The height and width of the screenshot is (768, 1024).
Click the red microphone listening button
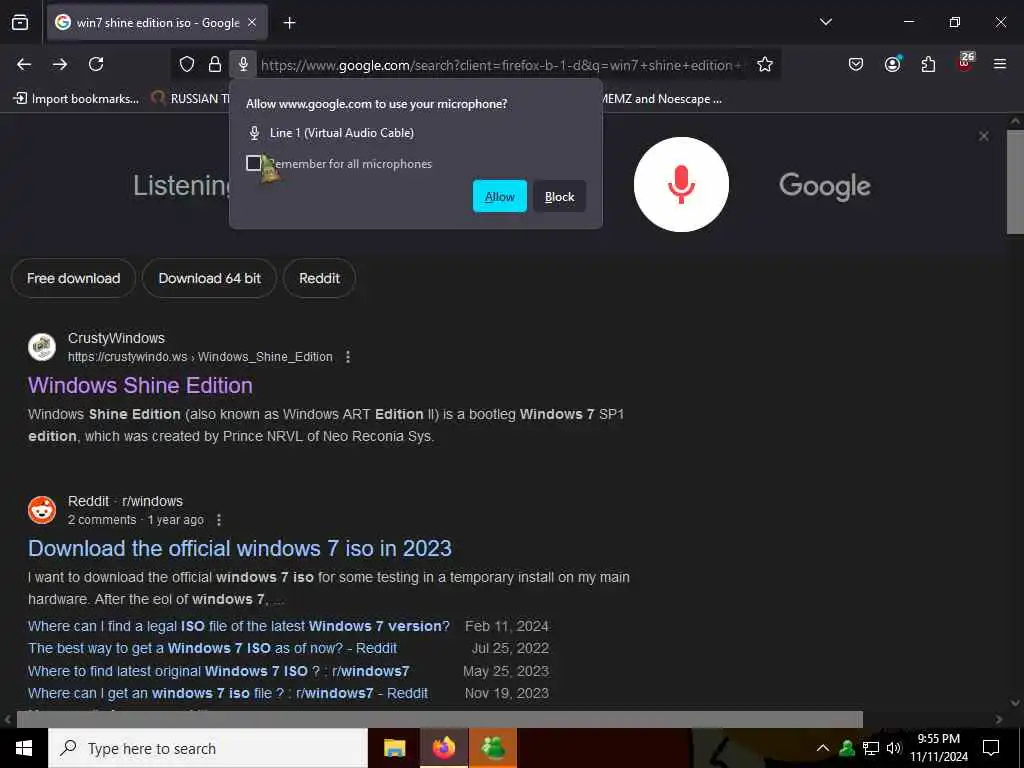pyautogui.click(x=681, y=184)
